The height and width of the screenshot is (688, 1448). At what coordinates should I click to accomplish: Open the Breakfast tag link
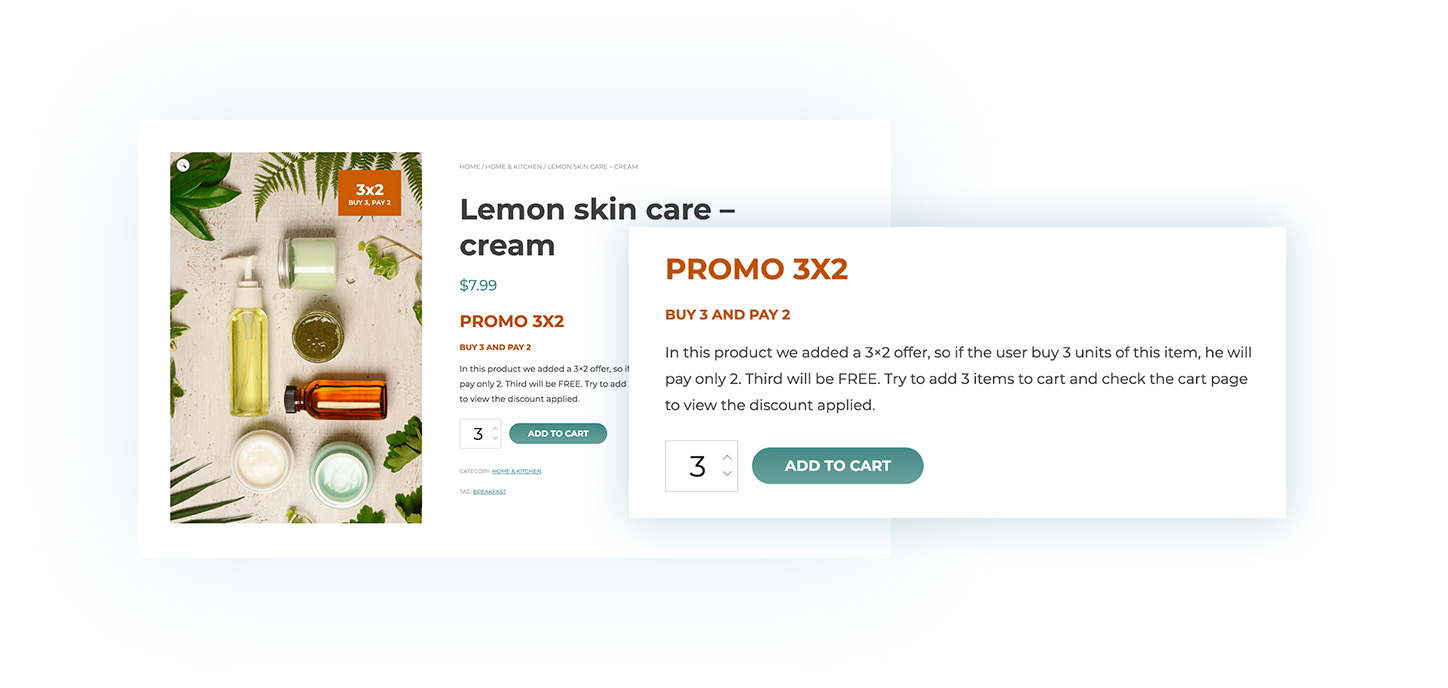[489, 492]
